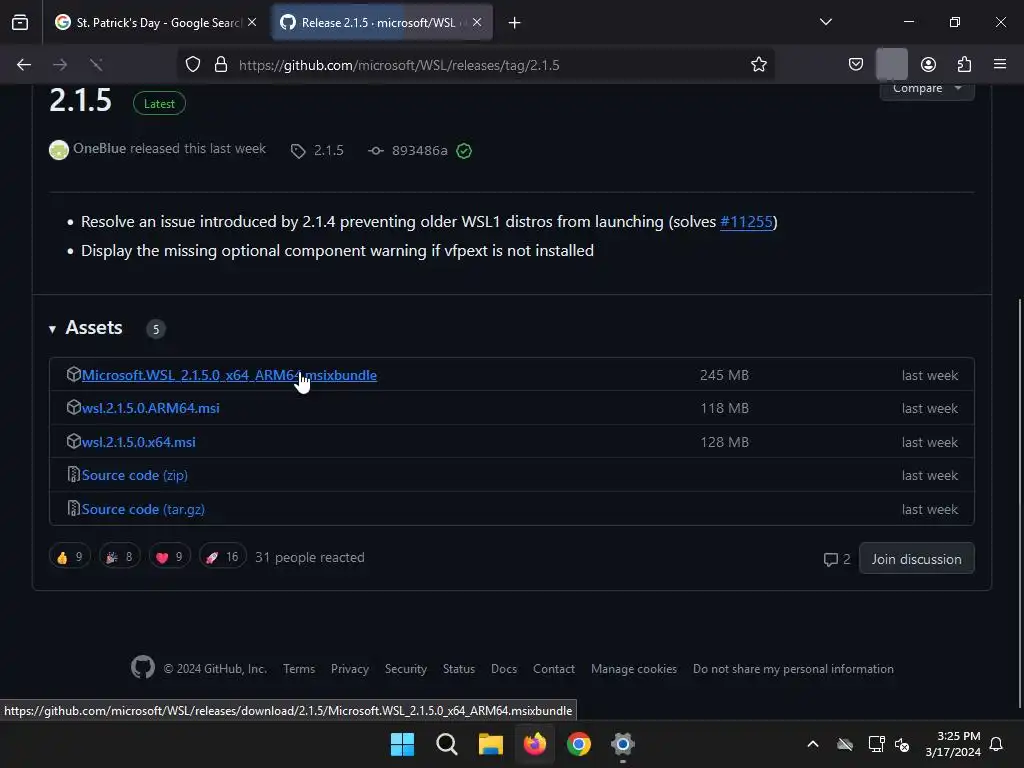Viewport: 1024px width, 768px height.
Task: Click the page vertical scrollbar
Action: (x=1019, y=503)
